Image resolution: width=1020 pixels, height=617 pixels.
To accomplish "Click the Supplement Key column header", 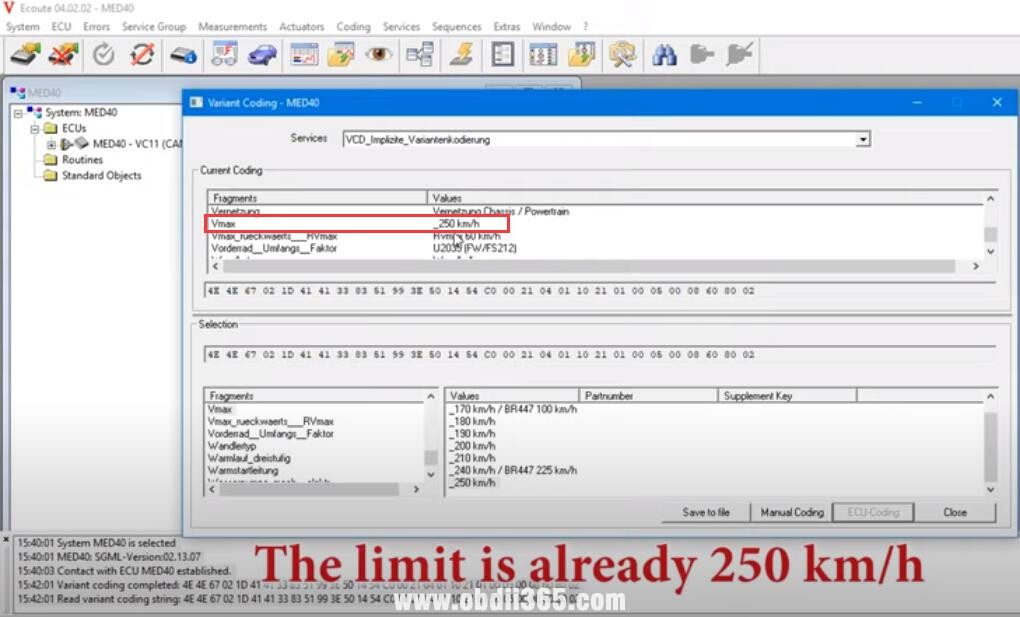I will 787,396.
